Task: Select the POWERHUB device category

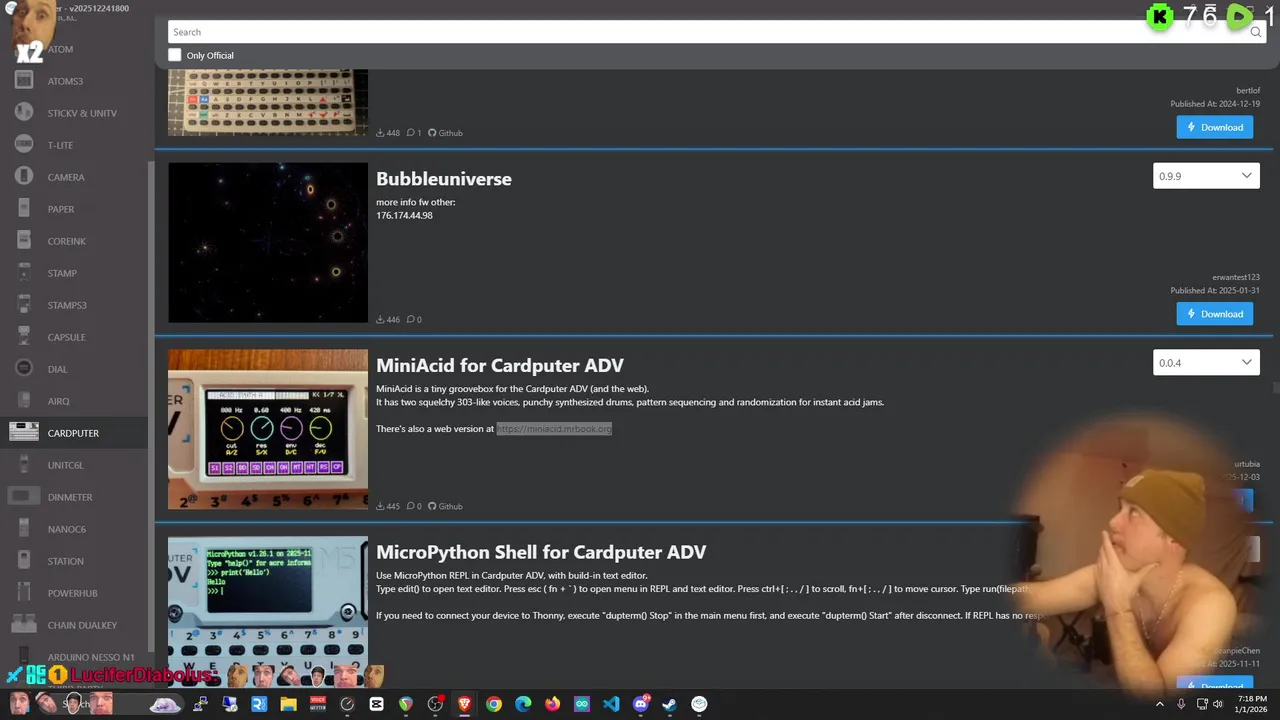Action: [74, 593]
